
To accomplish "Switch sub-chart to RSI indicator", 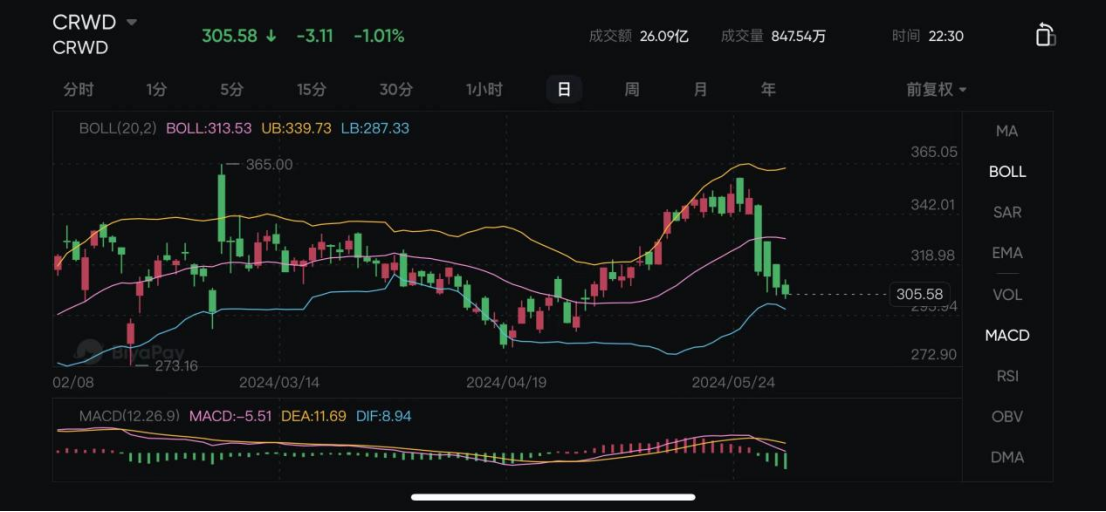I will [1007, 376].
